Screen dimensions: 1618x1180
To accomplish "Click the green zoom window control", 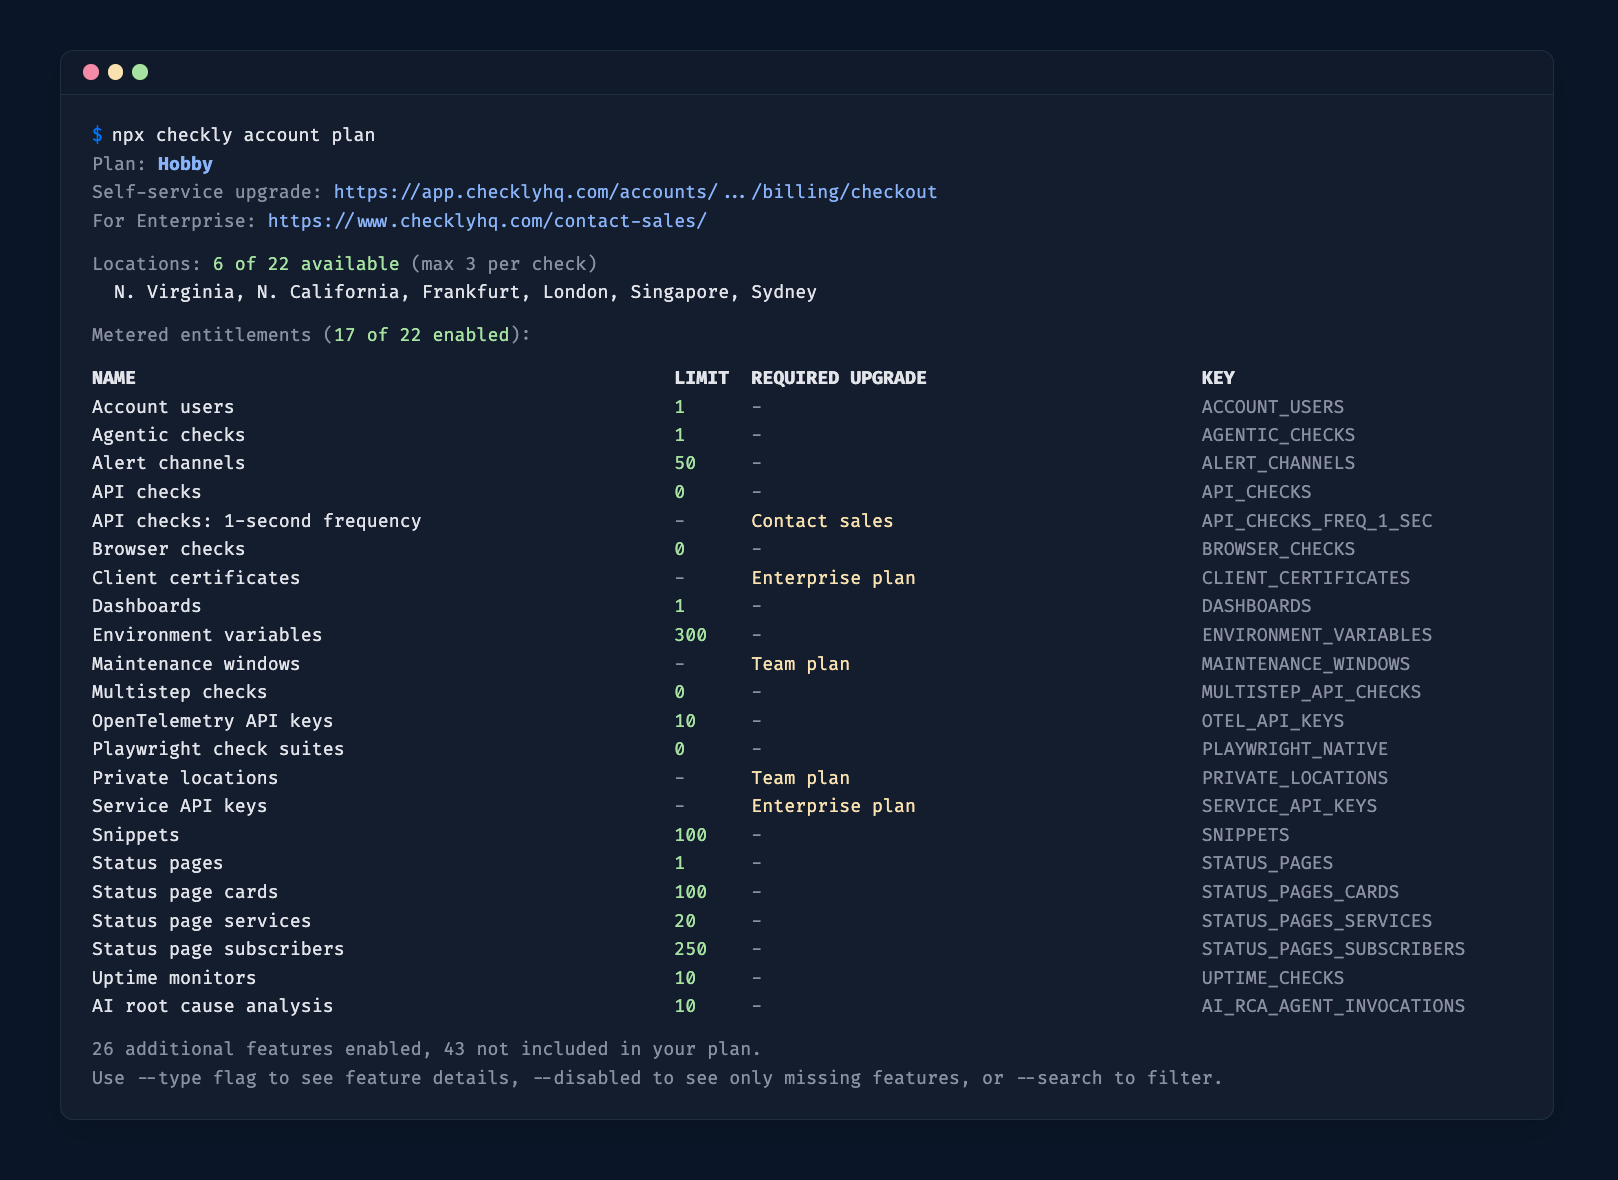I will click(x=141, y=71).
